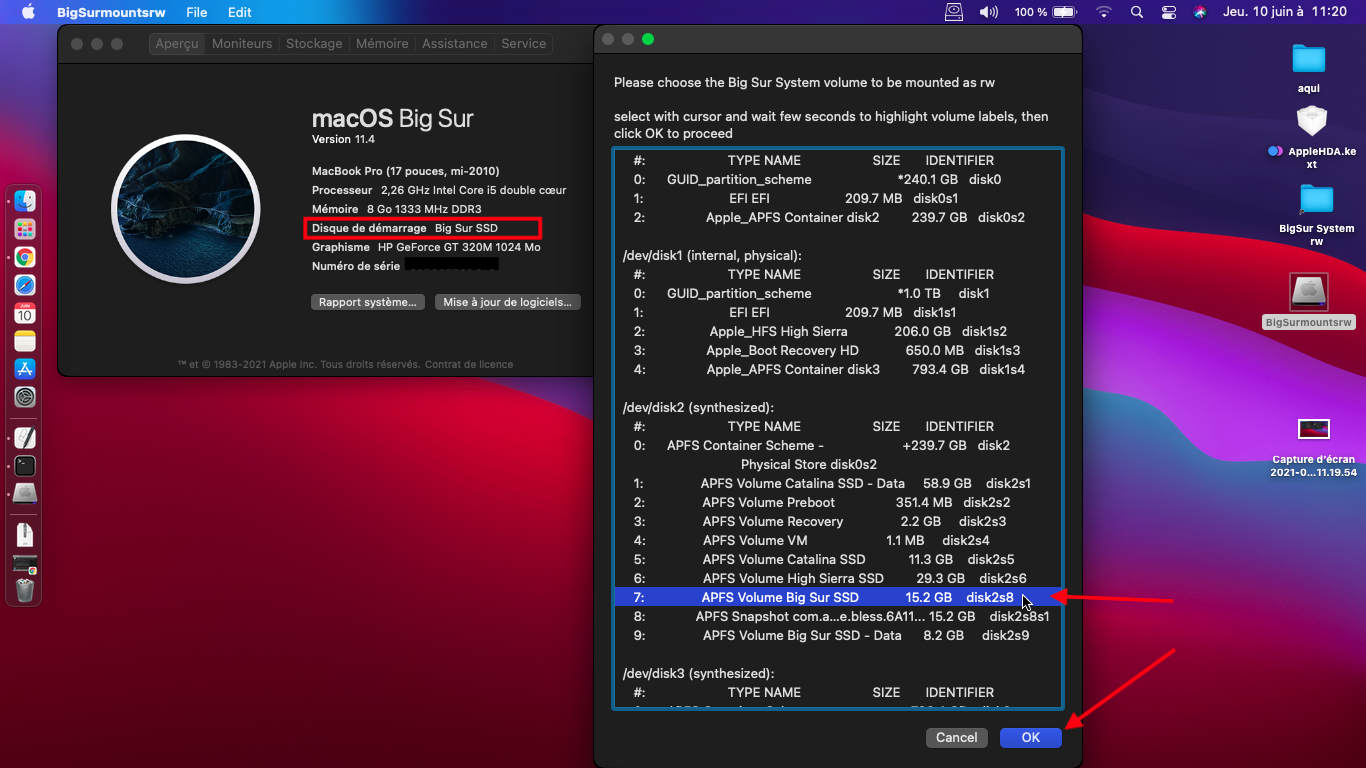Open App Store from the Dock

click(x=25, y=369)
